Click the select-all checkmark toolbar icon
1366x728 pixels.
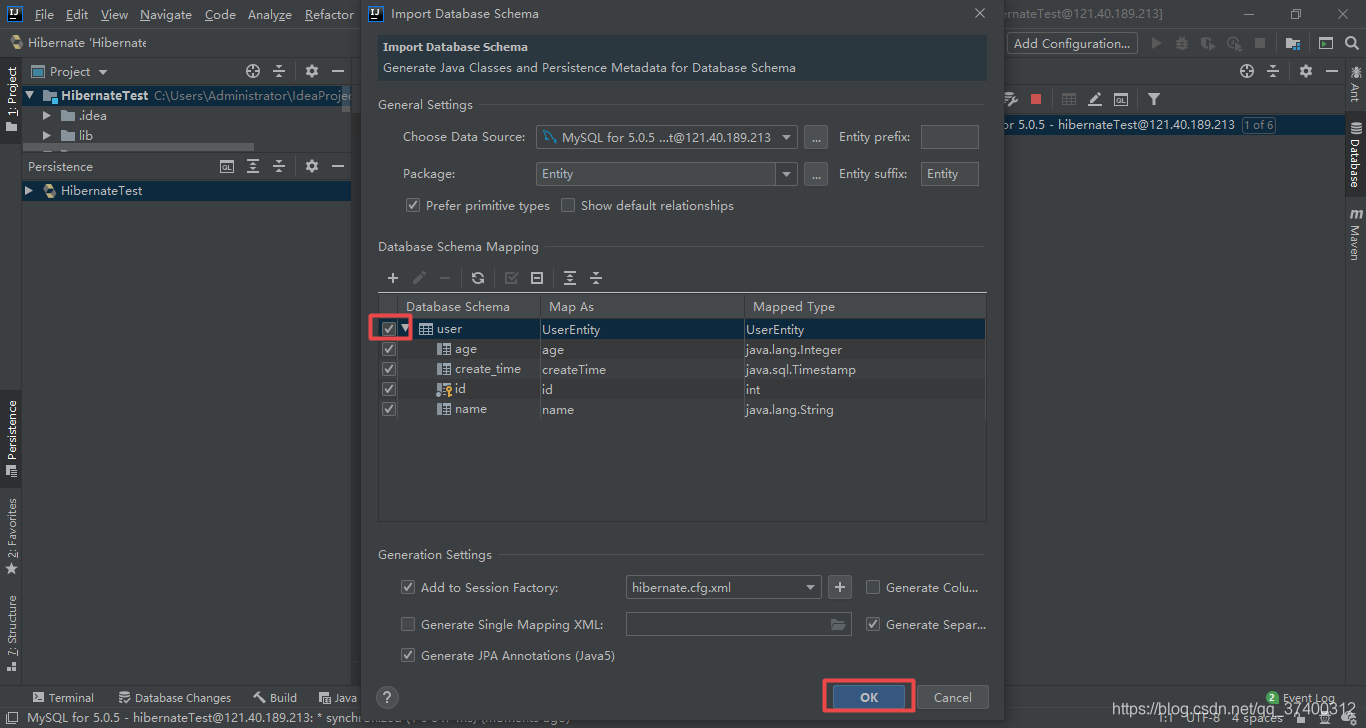(x=511, y=278)
